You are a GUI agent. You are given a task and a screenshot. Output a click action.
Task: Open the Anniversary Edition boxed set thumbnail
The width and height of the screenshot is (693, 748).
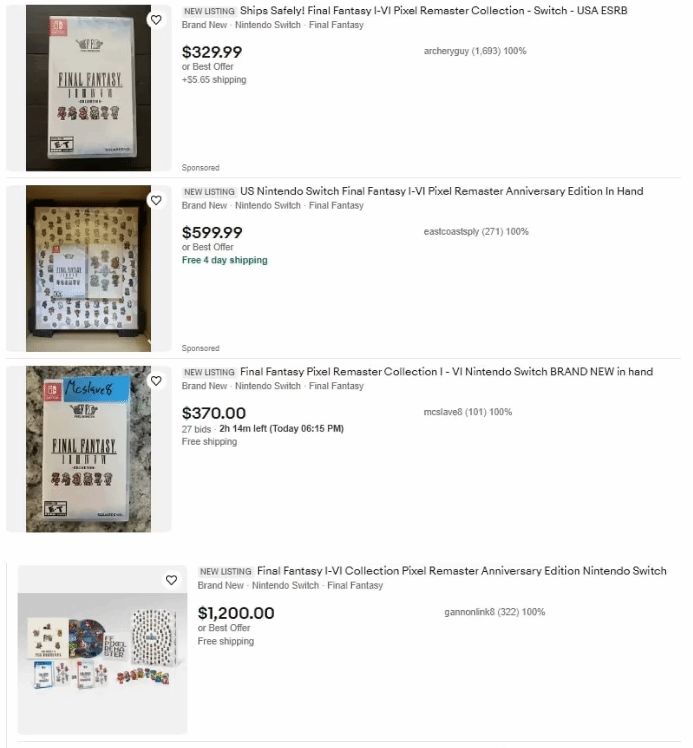(88, 269)
